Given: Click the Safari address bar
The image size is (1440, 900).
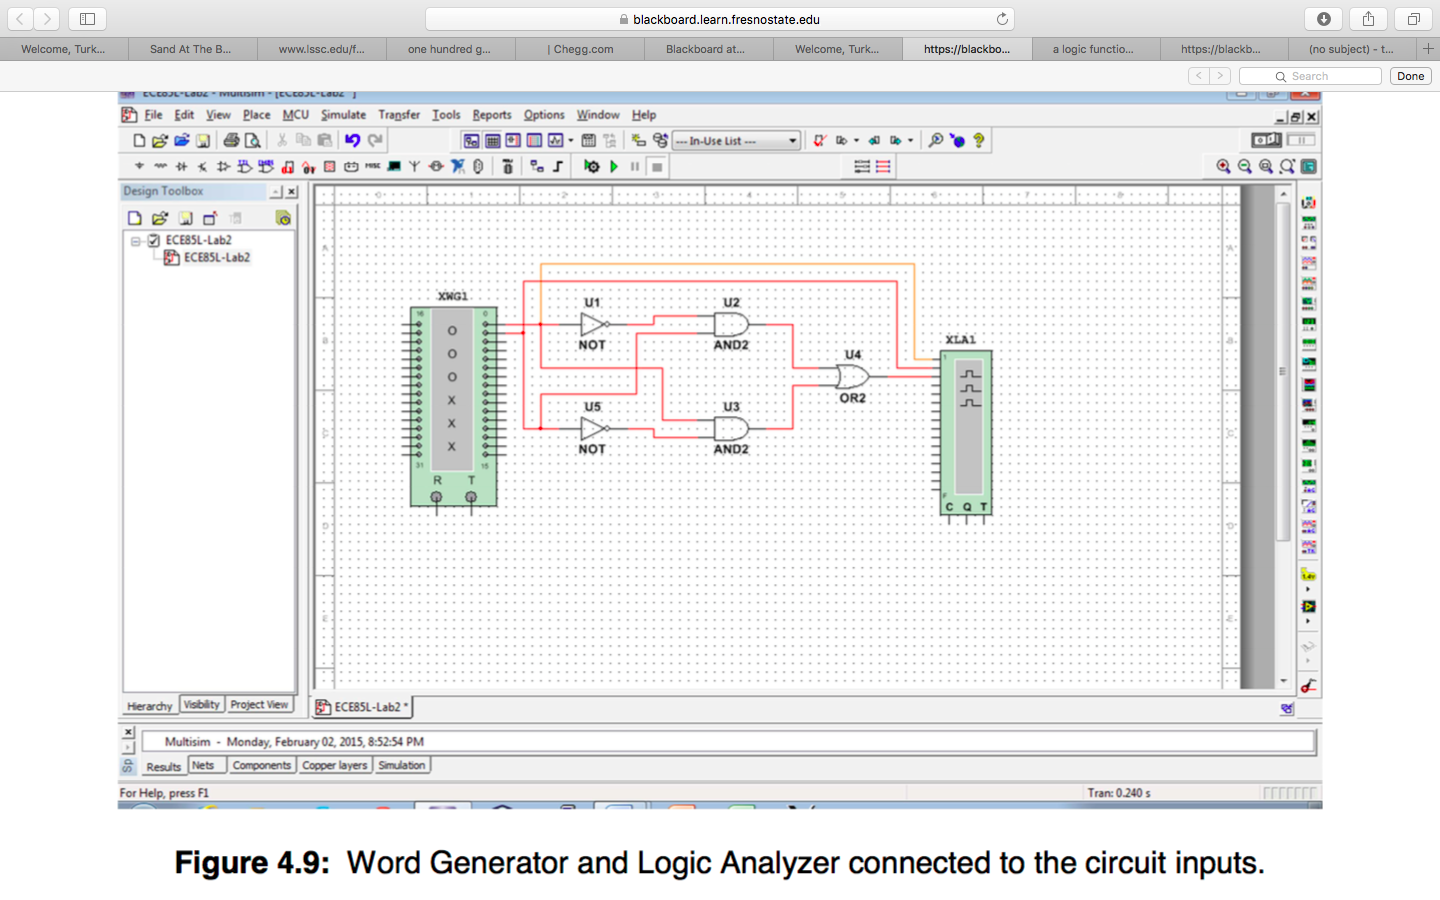Looking at the screenshot, I should coord(720,19).
